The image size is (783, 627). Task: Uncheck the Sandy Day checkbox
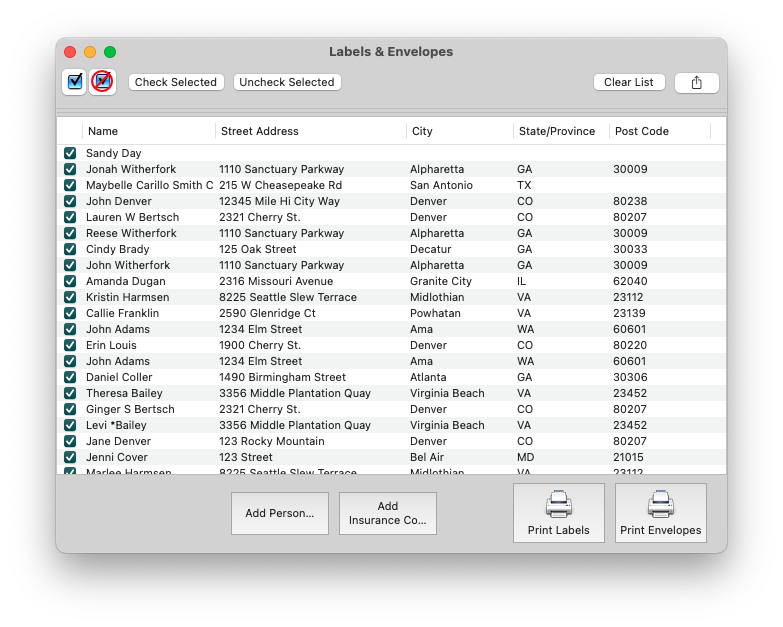click(x=70, y=153)
